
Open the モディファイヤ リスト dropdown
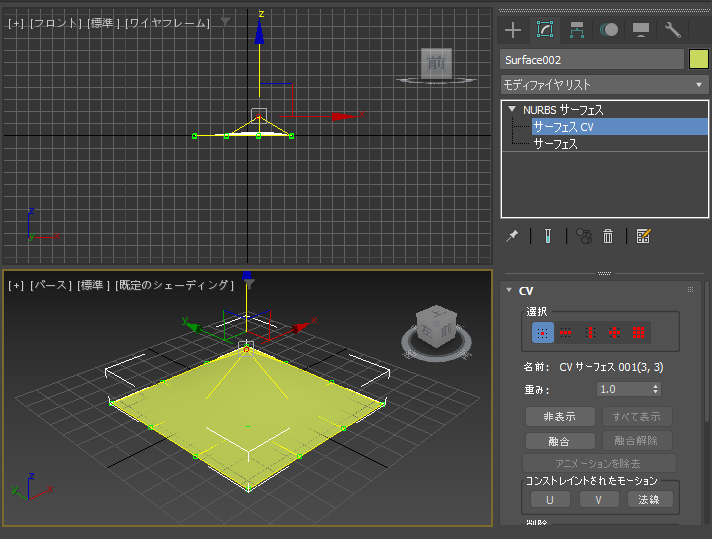(x=604, y=84)
